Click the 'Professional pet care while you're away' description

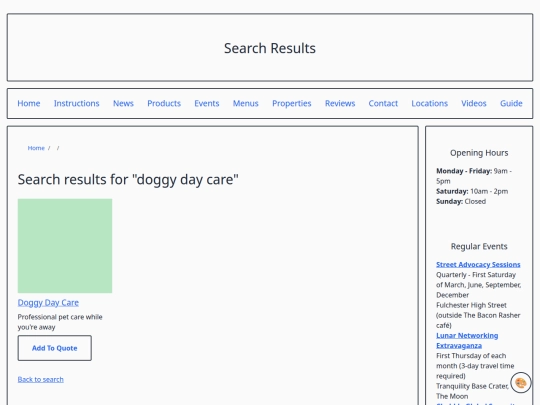point(60,322)
